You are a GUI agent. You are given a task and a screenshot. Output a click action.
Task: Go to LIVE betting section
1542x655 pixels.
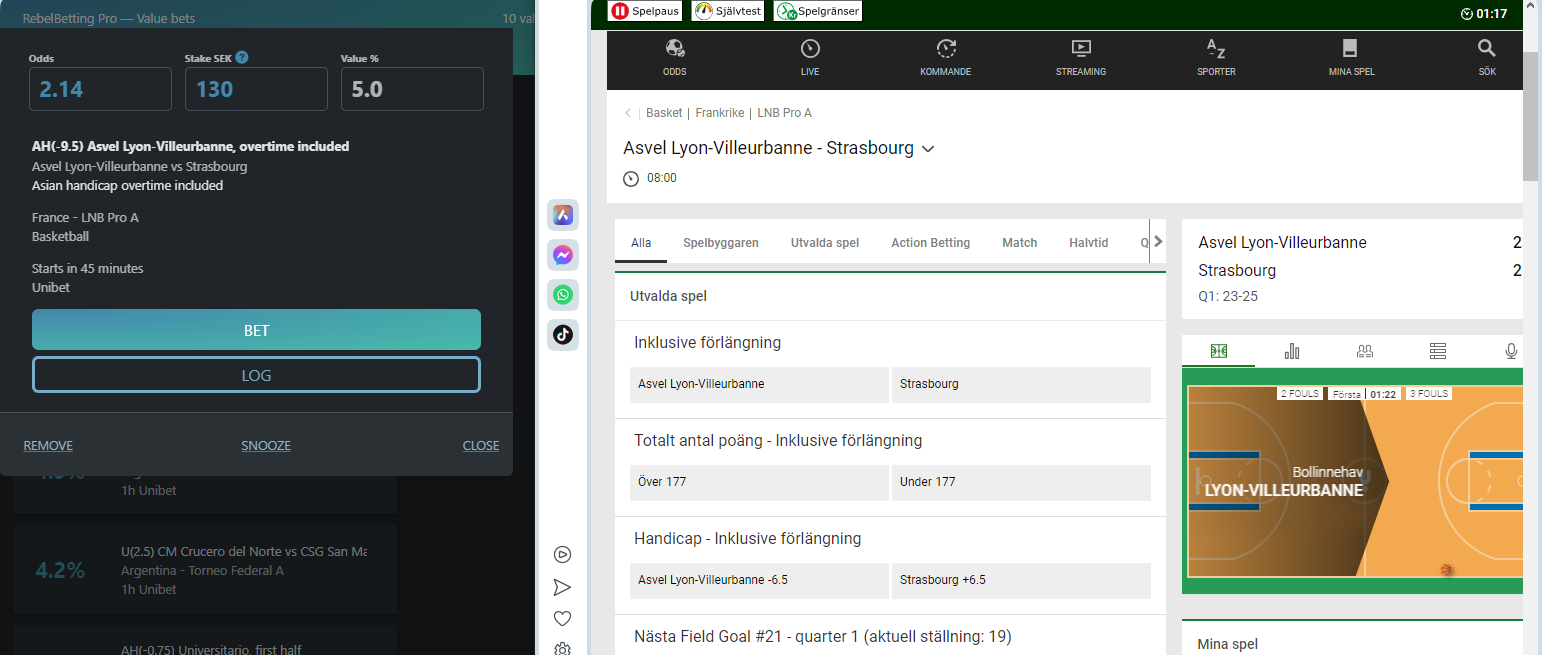[810, 58]
